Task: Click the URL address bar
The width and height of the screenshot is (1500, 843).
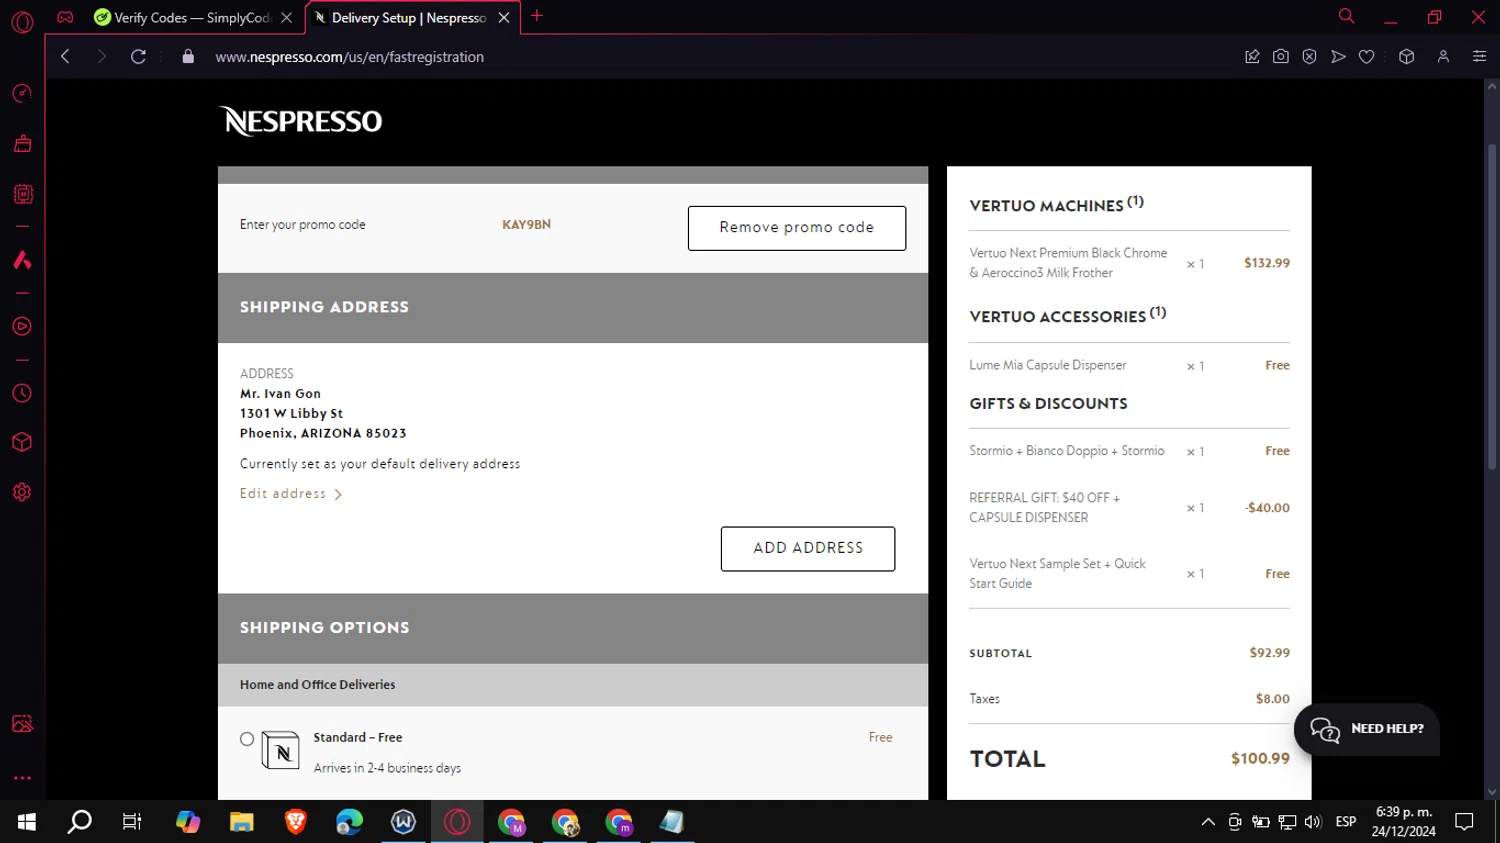Action: pos(350,57)
